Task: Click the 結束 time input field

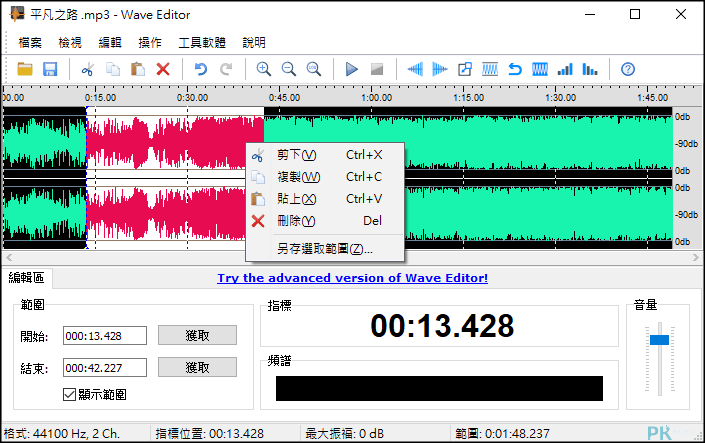Action: coord(105,368)
